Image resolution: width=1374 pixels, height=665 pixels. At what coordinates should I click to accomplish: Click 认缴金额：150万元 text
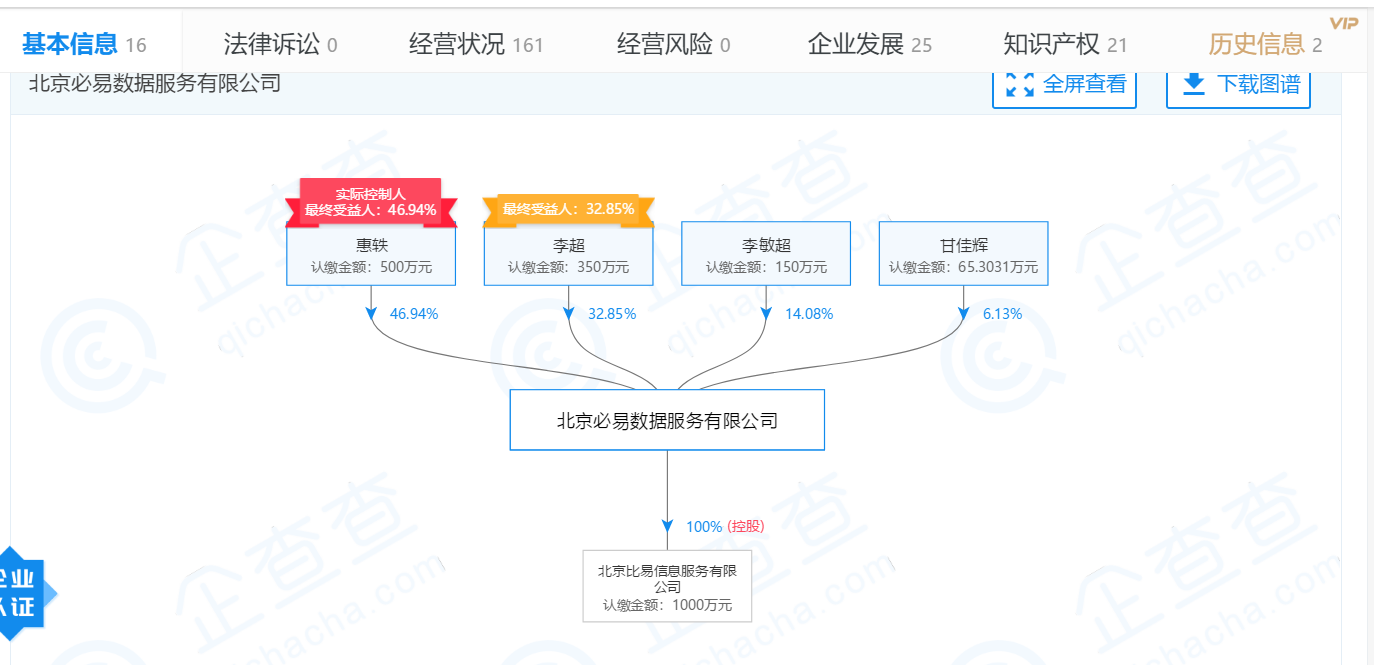766,267
